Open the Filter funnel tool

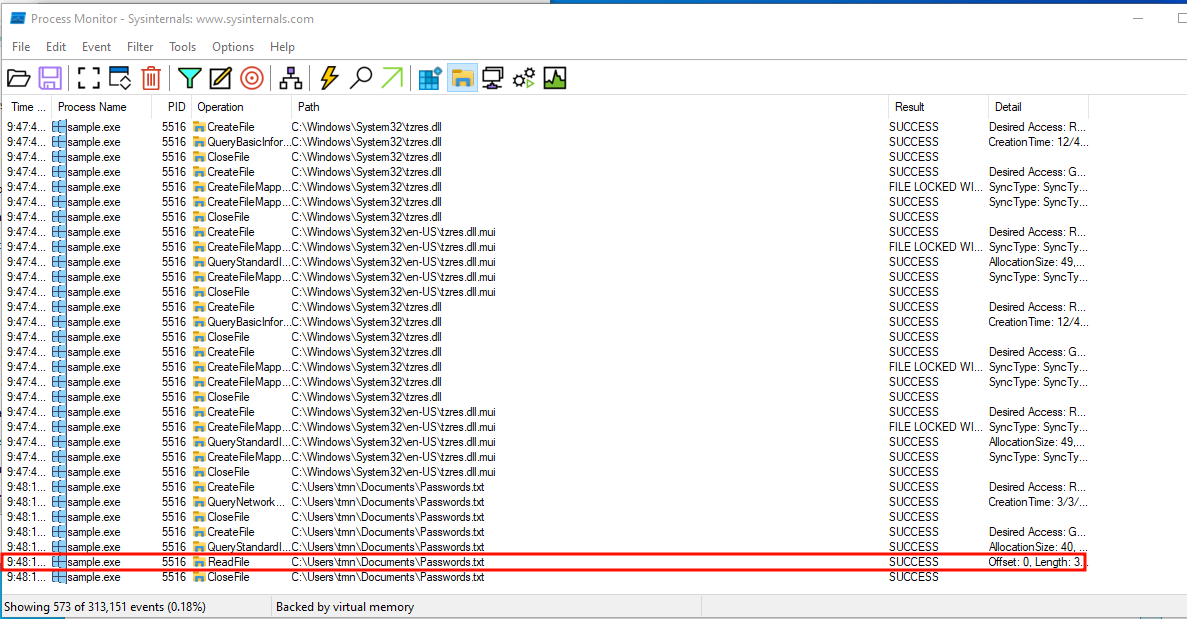[x=189, y=78]
